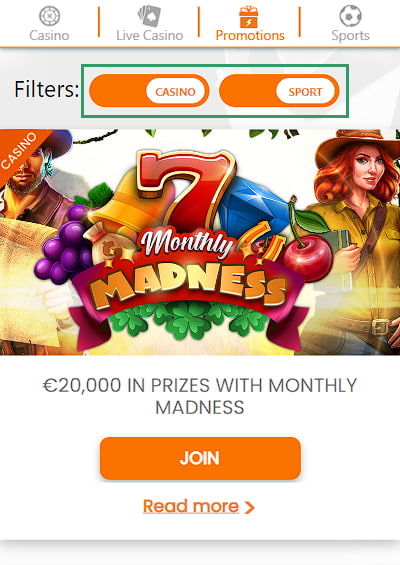The height and width of the screenshot is (565, 400).
Task: Toggle the CASINO filter switch
Action: (149, 91)
